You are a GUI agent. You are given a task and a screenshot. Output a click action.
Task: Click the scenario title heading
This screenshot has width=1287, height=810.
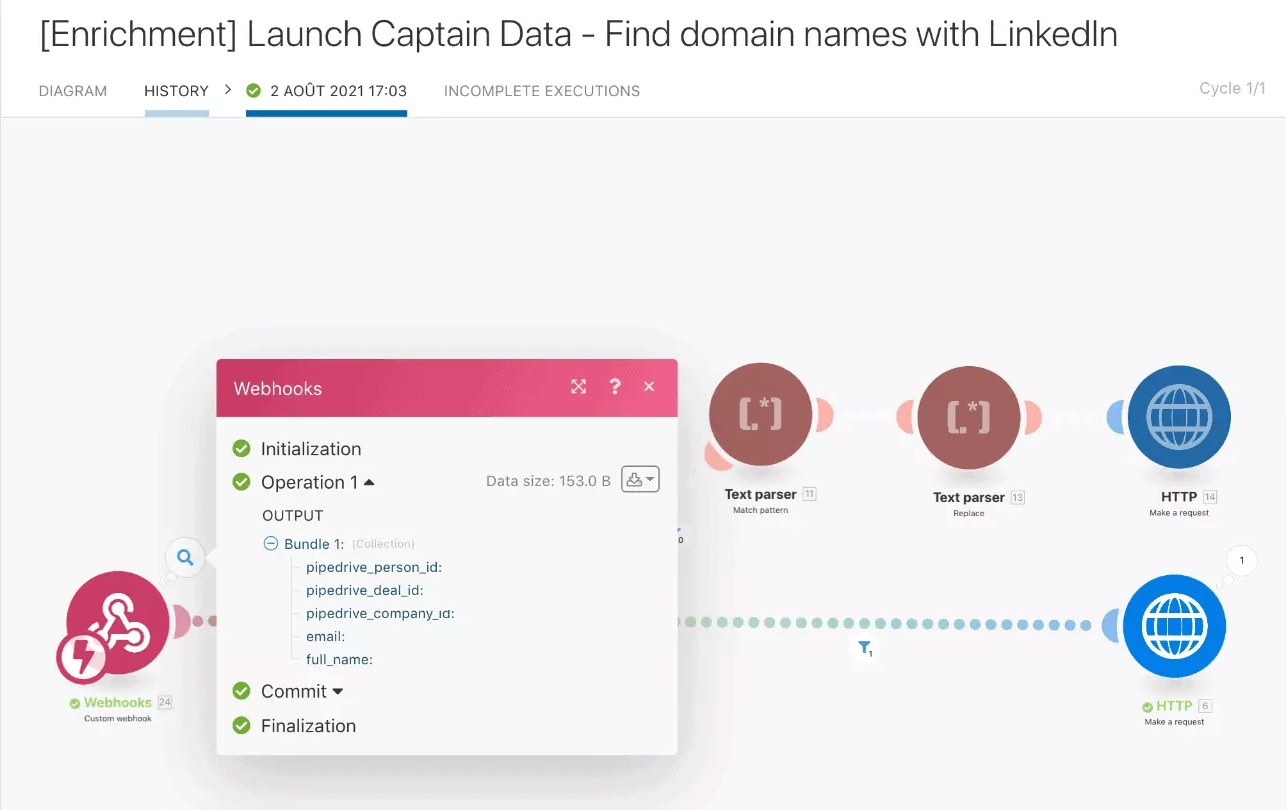pyautogui.click(x=578, y=36)
